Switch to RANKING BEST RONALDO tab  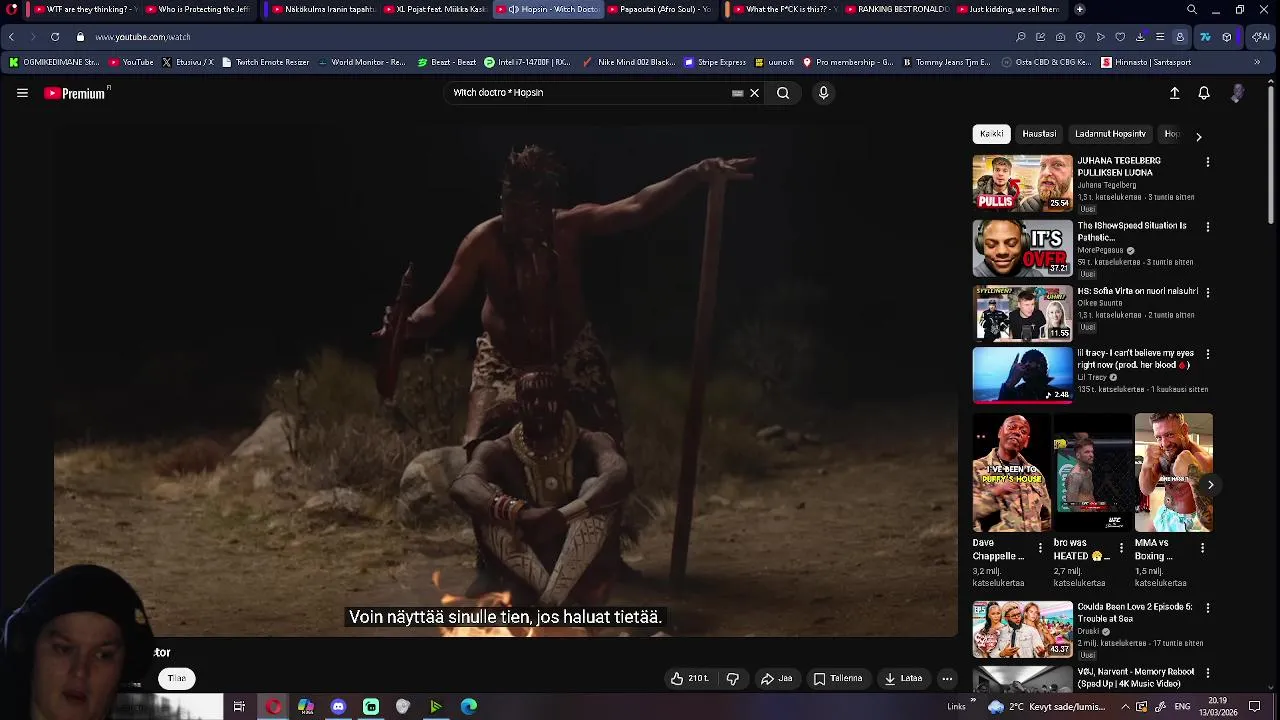897,9
